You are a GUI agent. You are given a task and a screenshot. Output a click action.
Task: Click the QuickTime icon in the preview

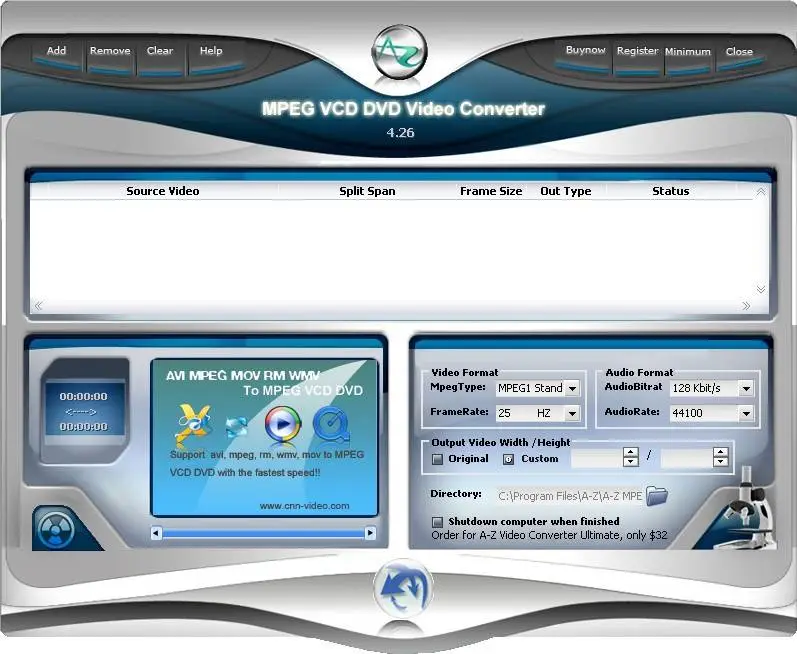pos(331,423)
